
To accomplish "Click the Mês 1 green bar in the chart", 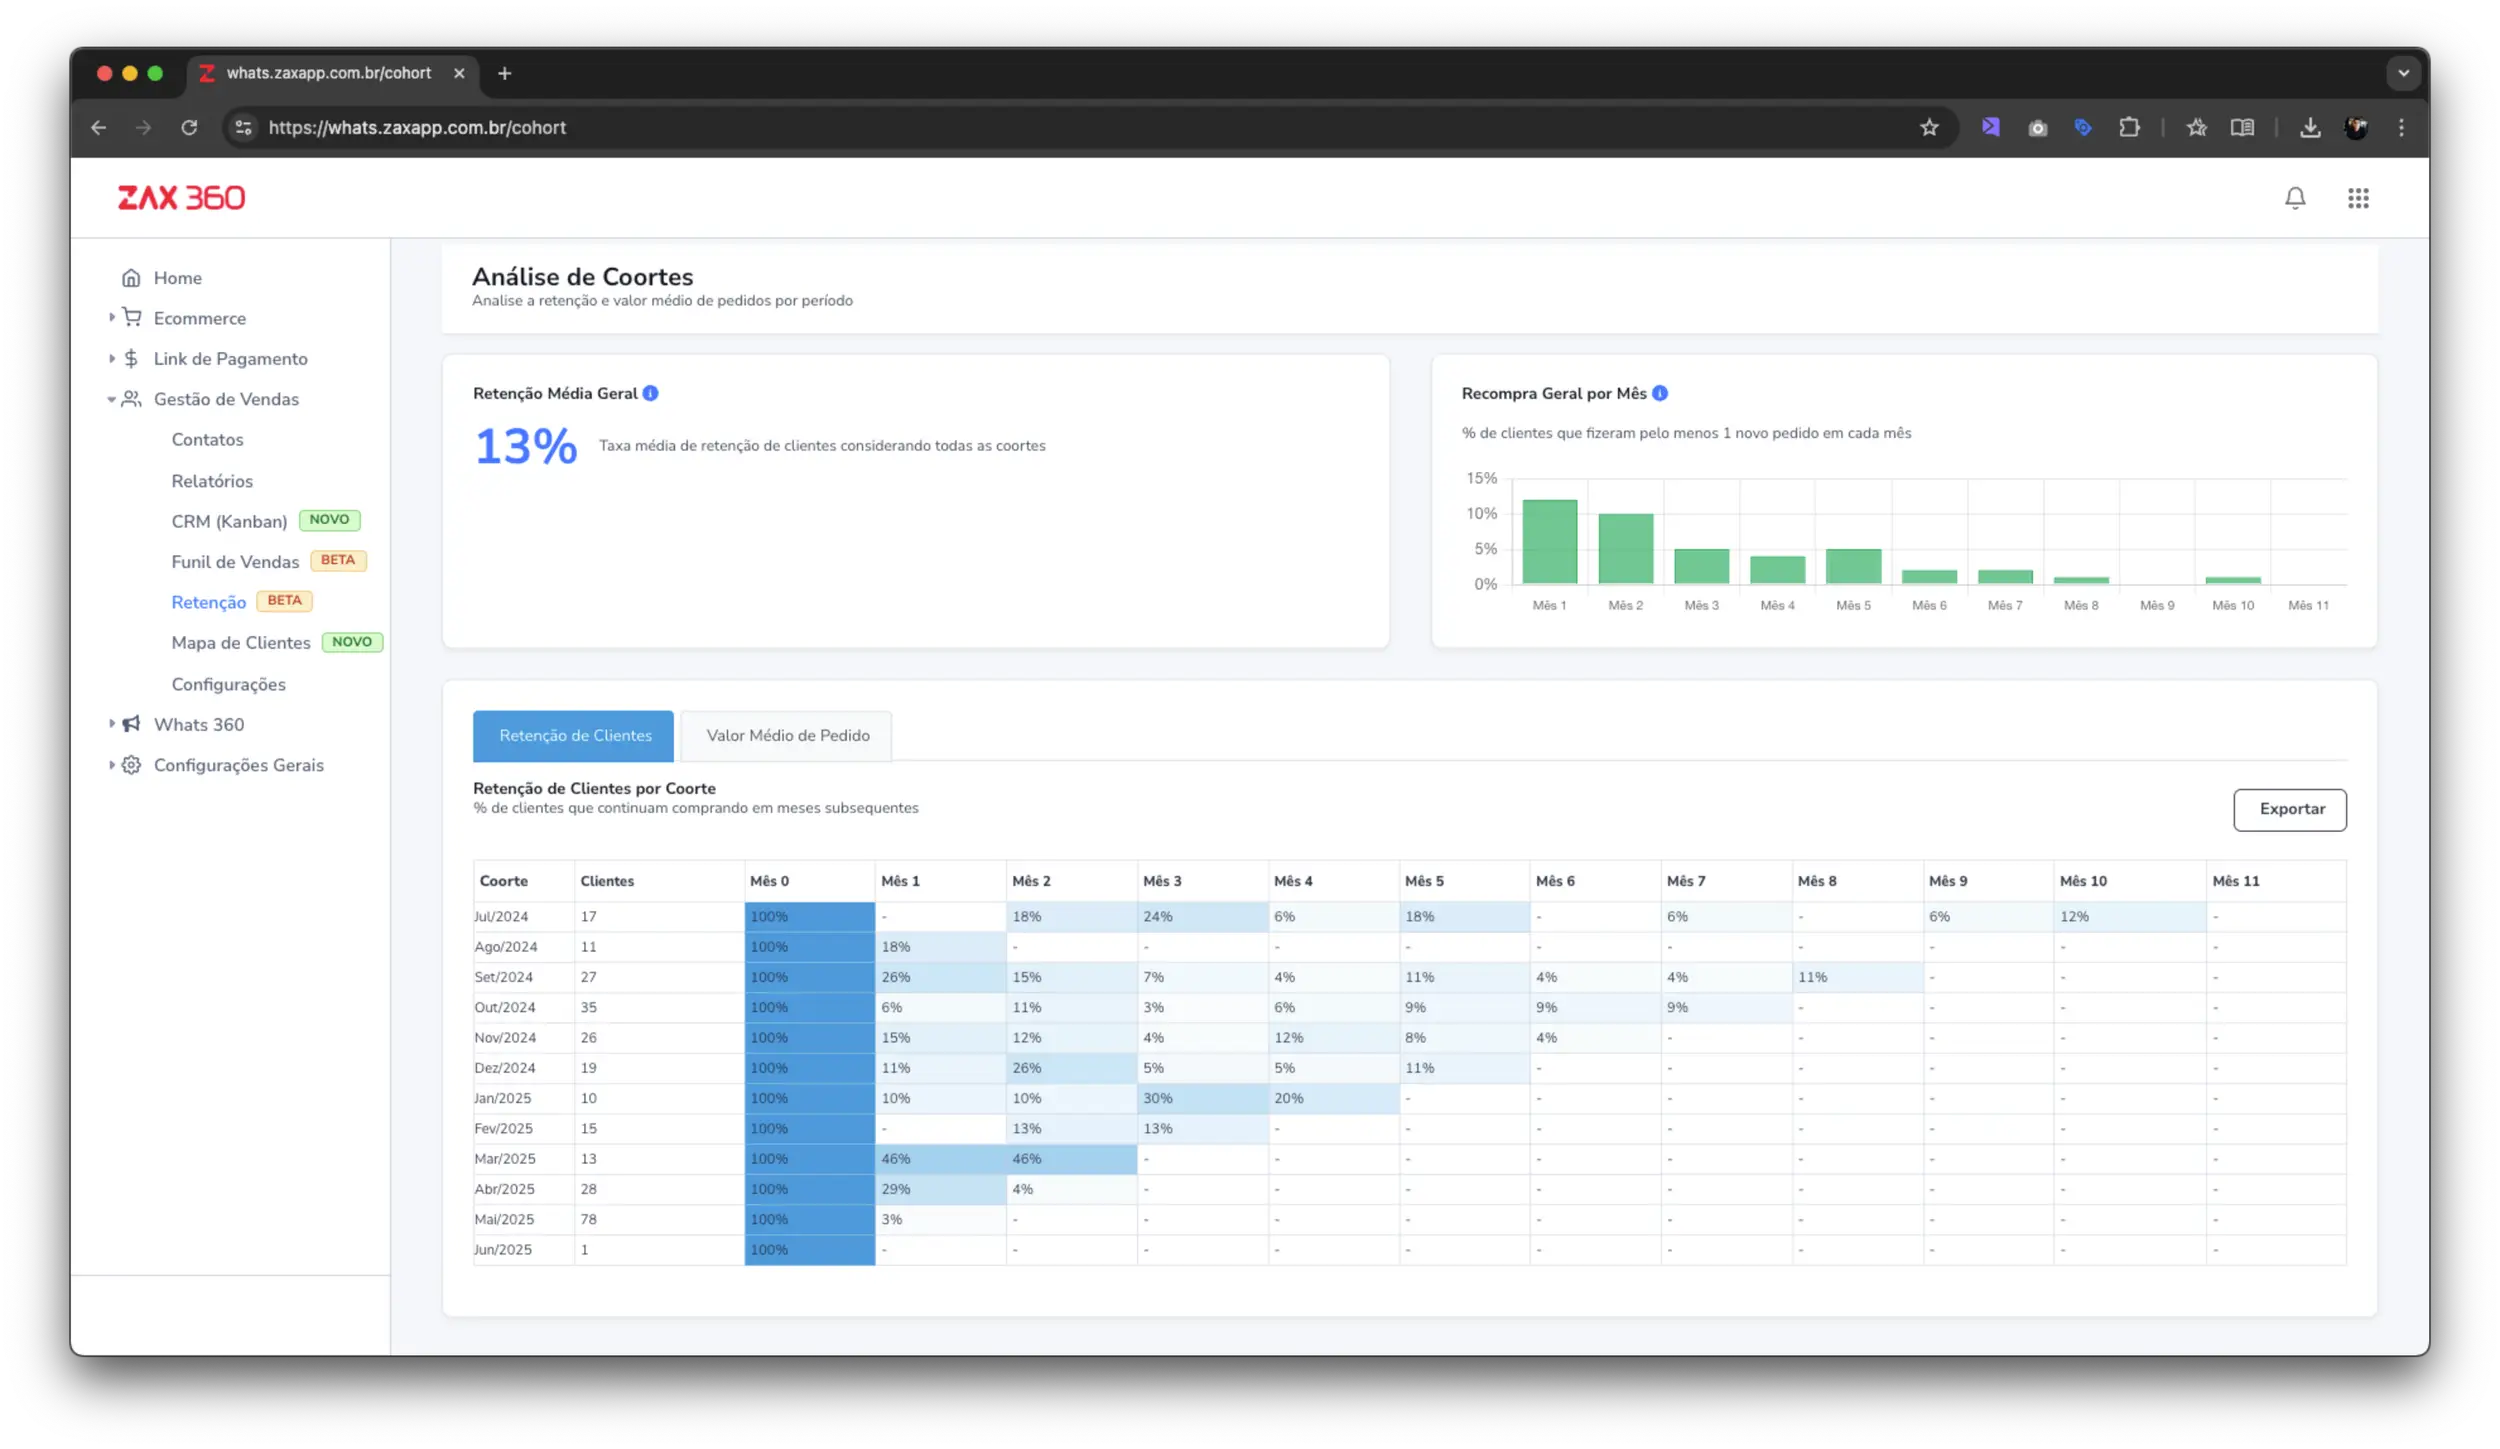I will [x=1549, y=541].
